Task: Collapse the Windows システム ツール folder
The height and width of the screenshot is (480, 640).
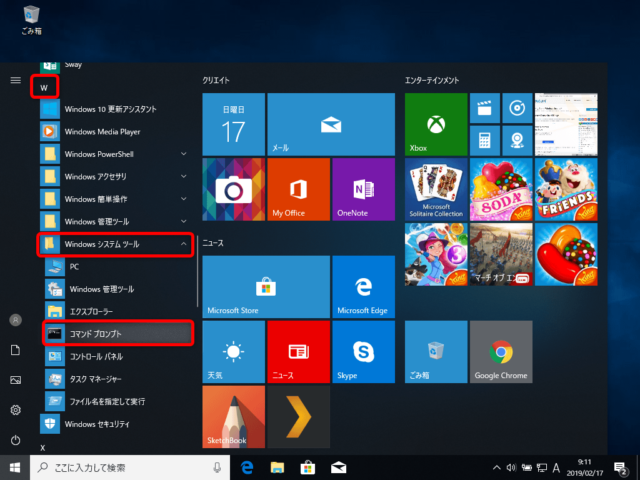Action: 116,244
